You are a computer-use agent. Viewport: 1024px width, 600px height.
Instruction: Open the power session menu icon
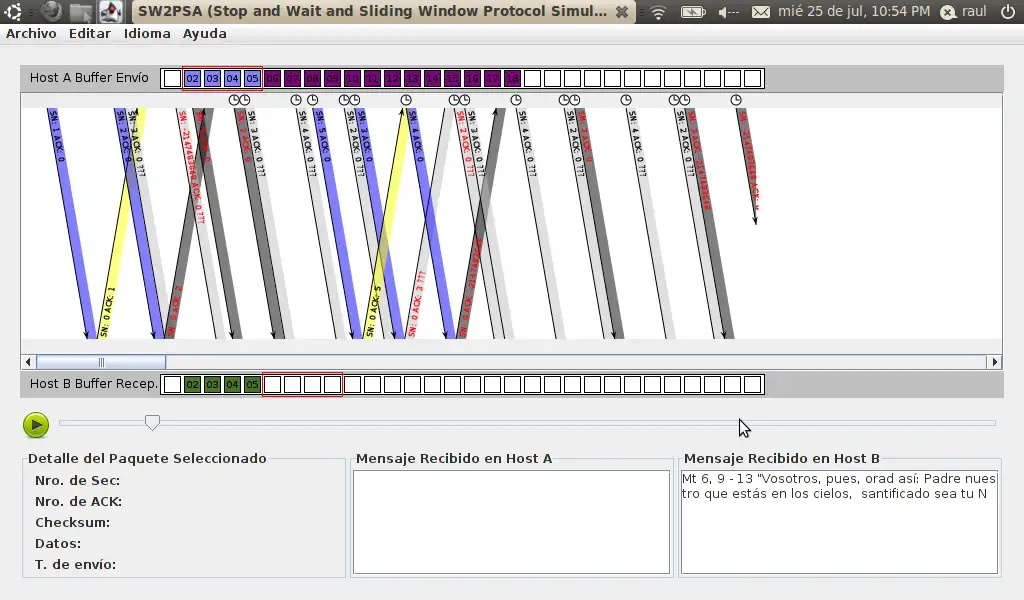point(1008,12)
